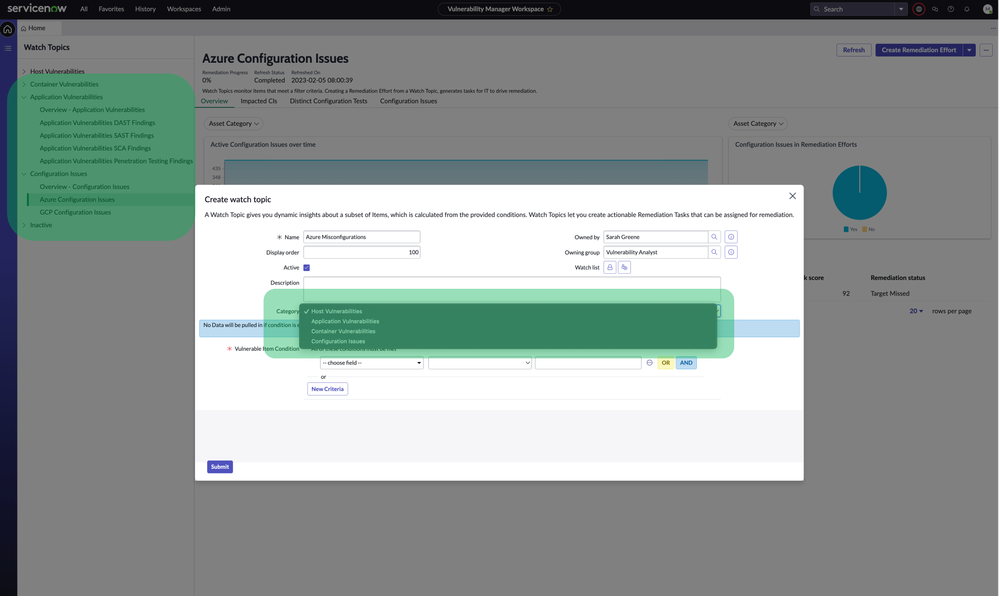
Task: Open the global search scope dropdown arrow
Action: point(900,9)
